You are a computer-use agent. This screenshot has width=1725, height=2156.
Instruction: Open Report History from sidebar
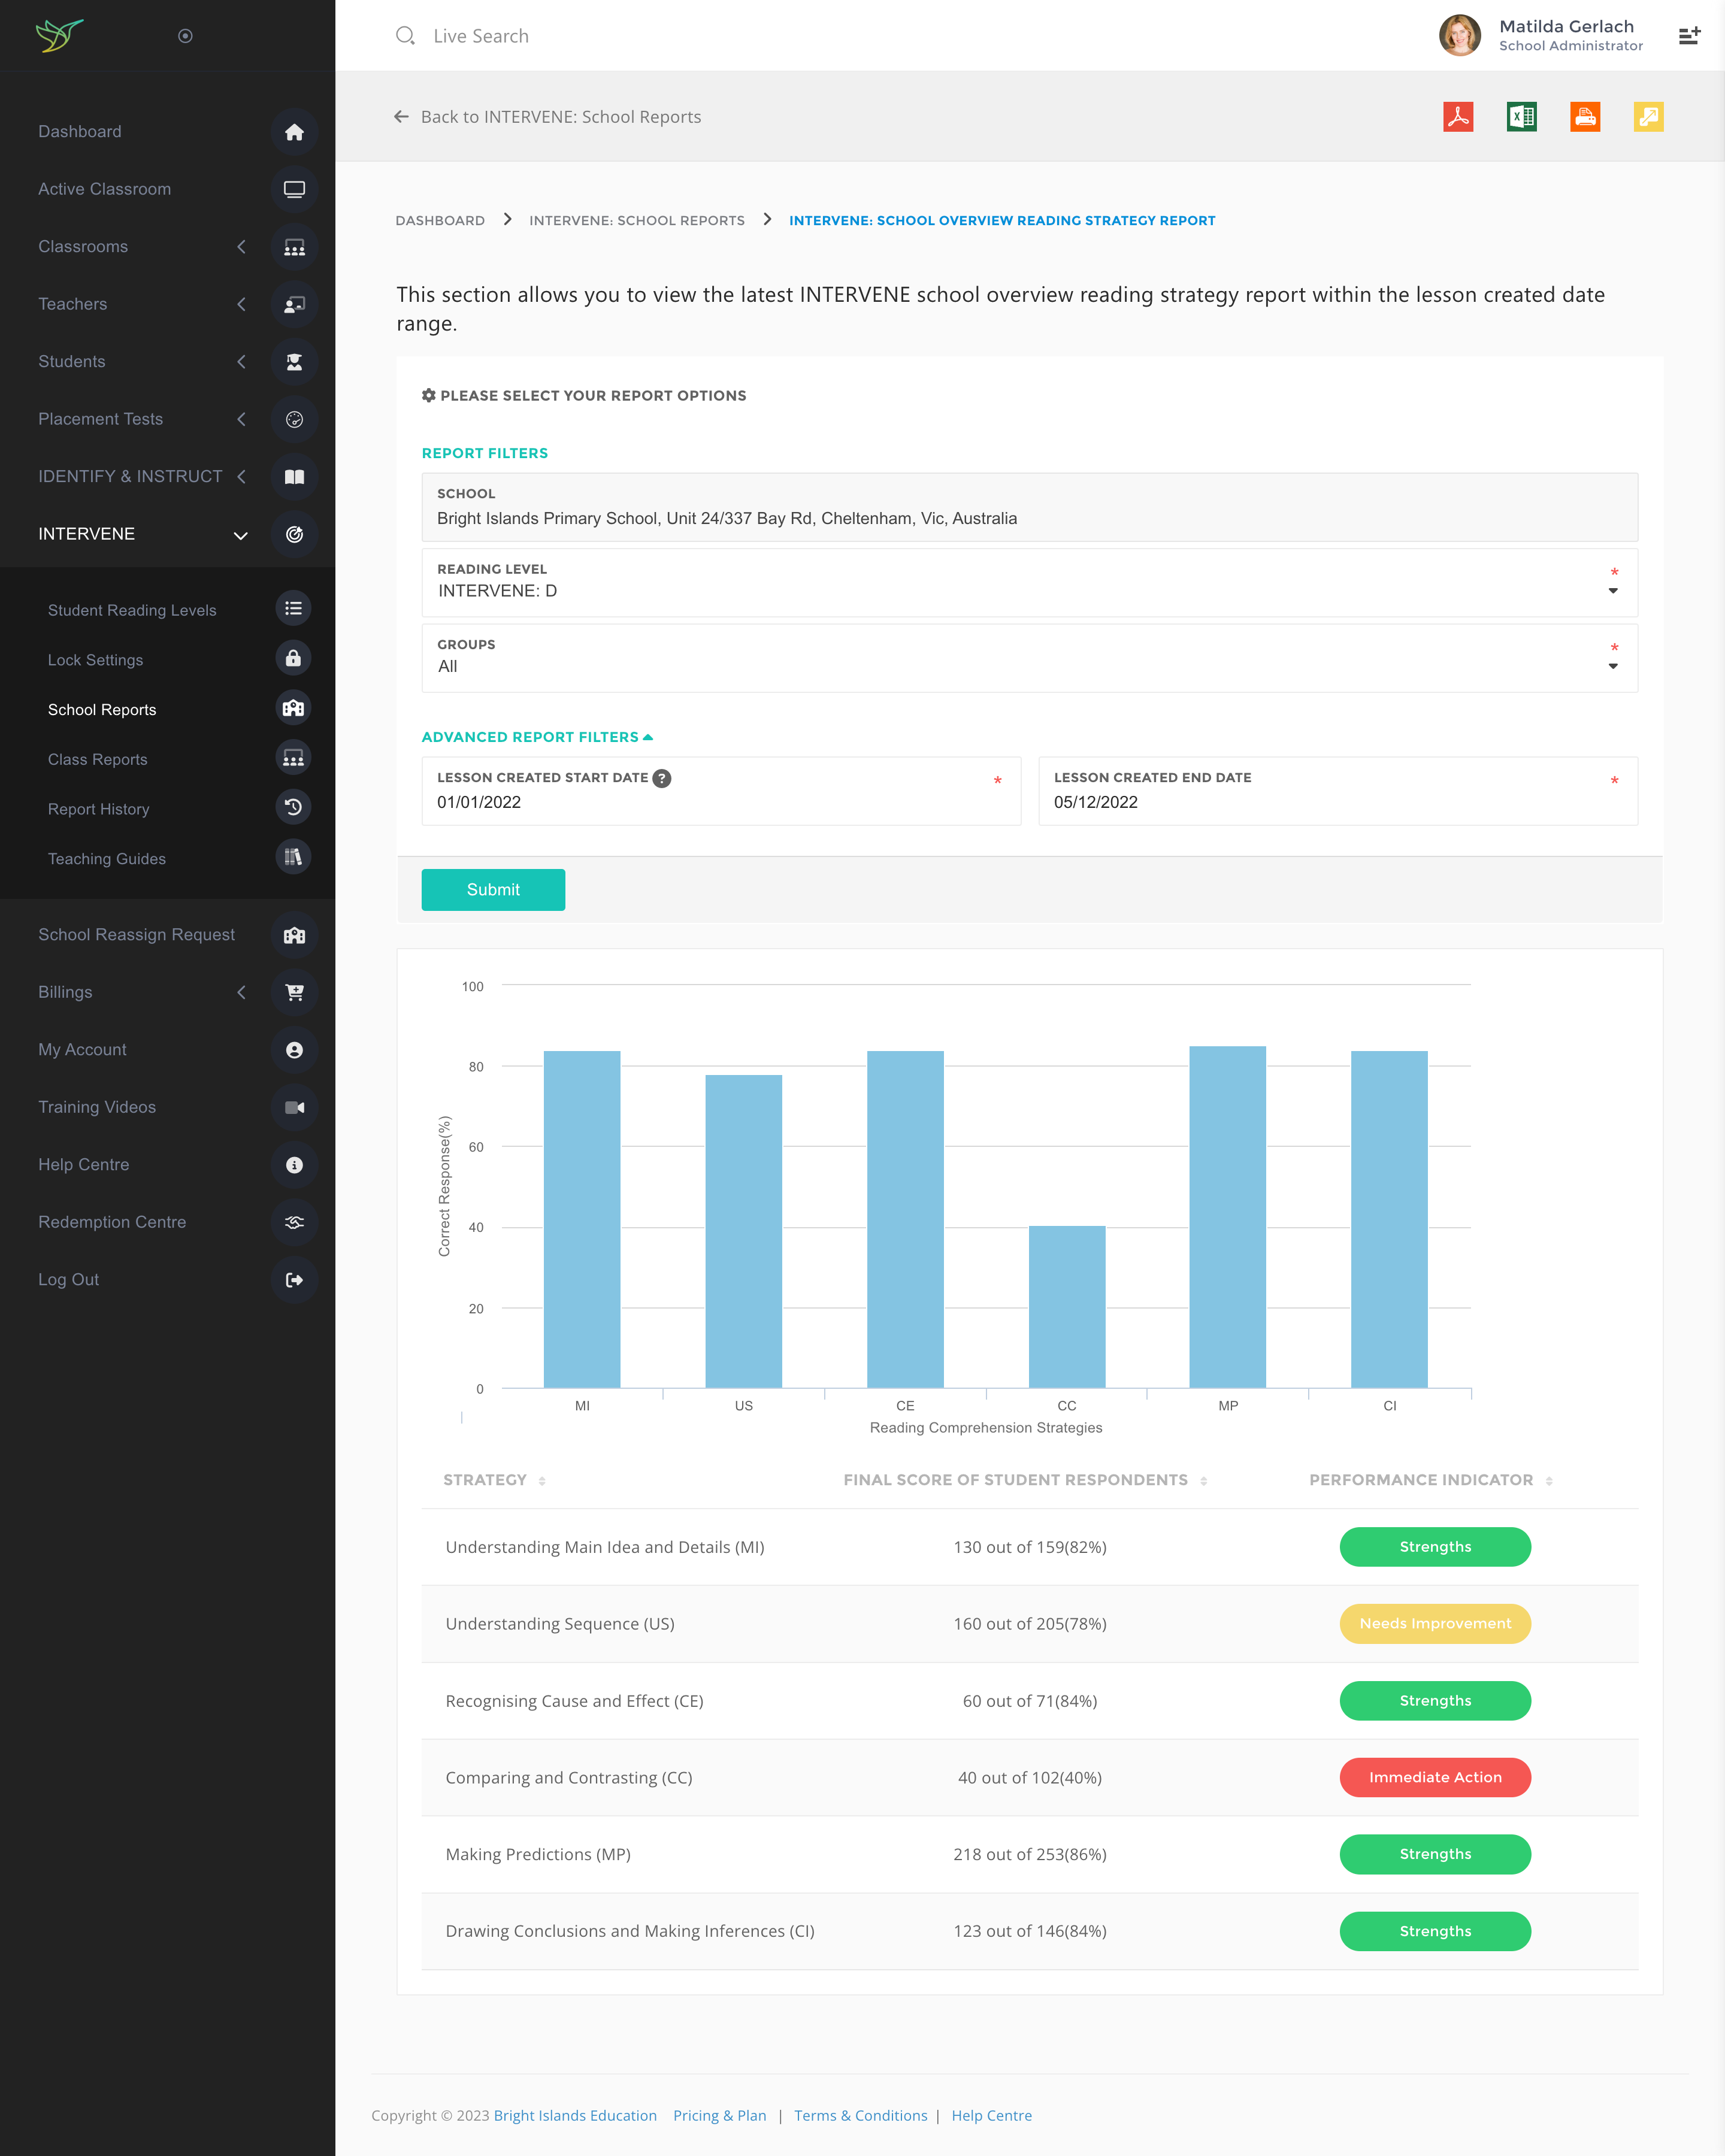point(98,809)
